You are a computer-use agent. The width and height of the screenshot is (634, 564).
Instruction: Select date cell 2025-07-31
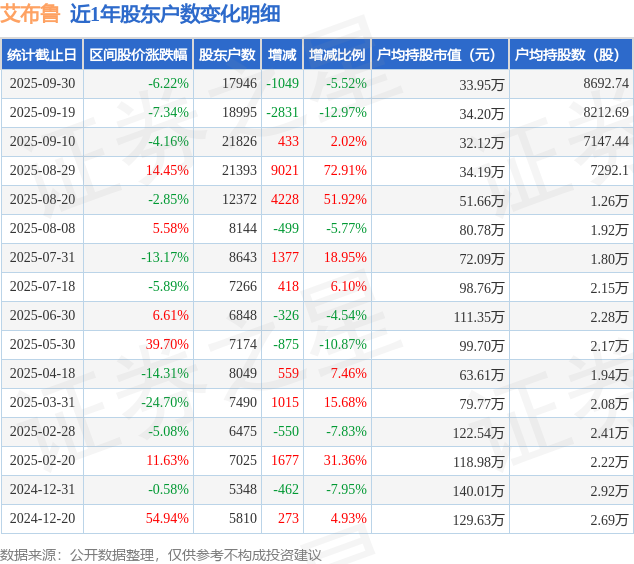pyautogui.click(x=42, y=257)
